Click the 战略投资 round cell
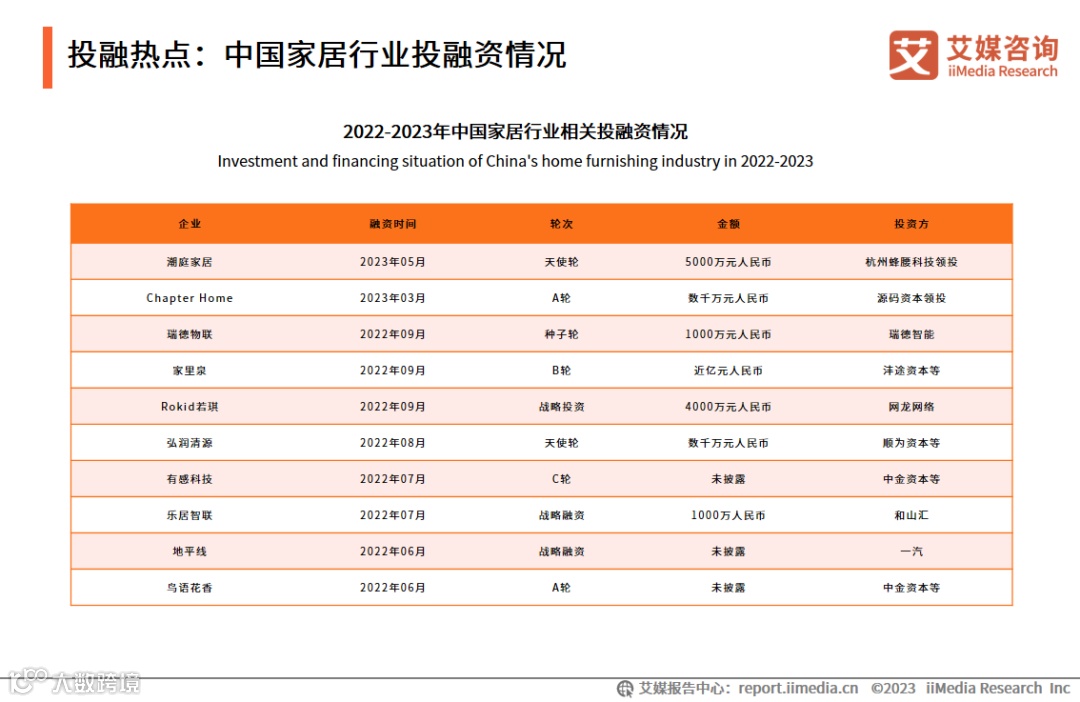 point(561,406)
